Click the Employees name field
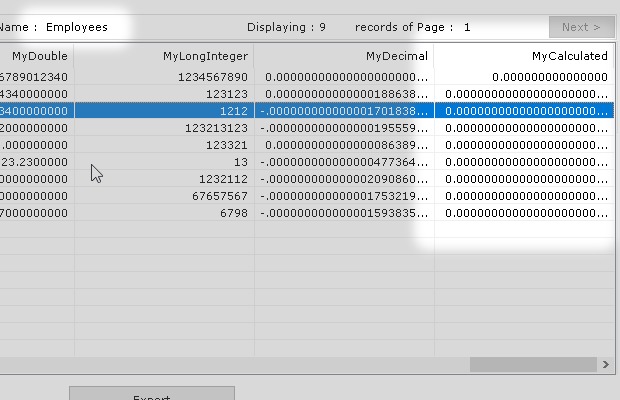This screenshot has width=620, height=400. [x=77, y=27]
